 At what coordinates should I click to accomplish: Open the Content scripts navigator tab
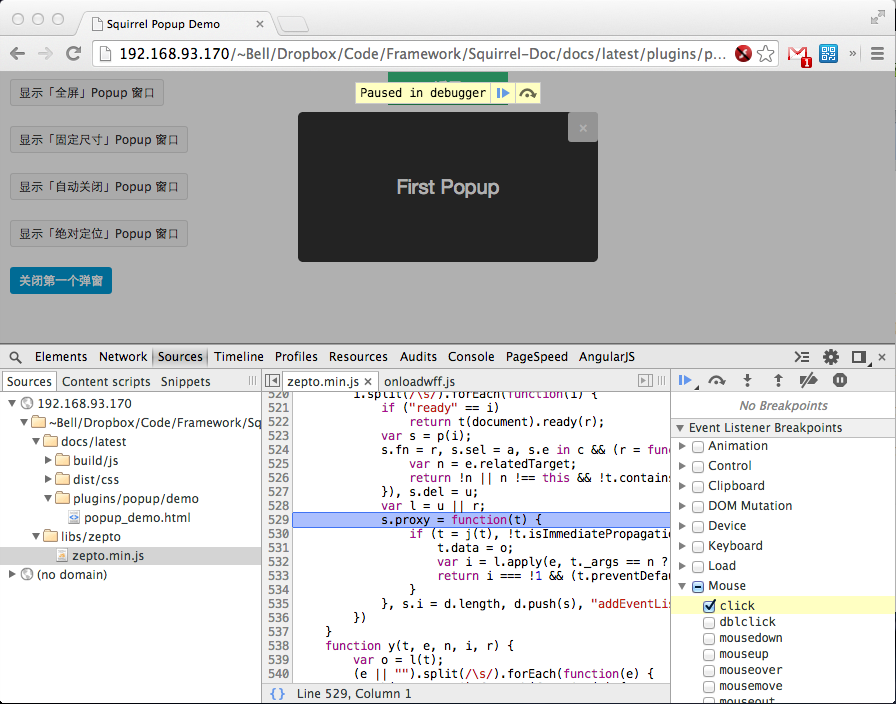point(106,382)
